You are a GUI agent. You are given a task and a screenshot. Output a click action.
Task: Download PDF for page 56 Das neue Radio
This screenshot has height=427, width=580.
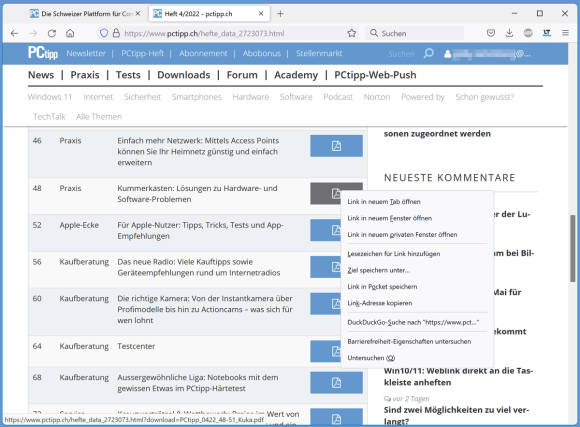(x=326, y=267)
